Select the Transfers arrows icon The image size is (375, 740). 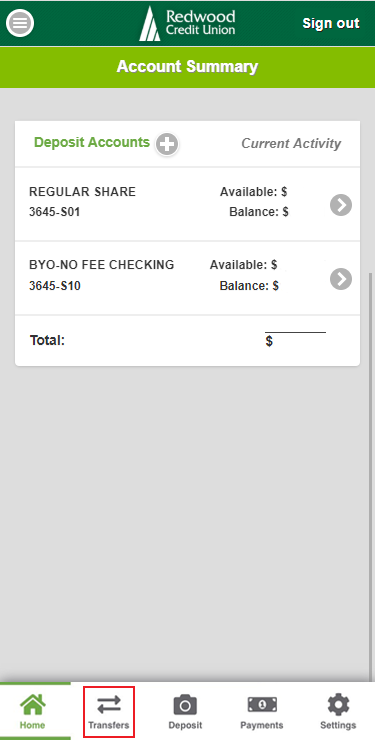click(109, 706)
